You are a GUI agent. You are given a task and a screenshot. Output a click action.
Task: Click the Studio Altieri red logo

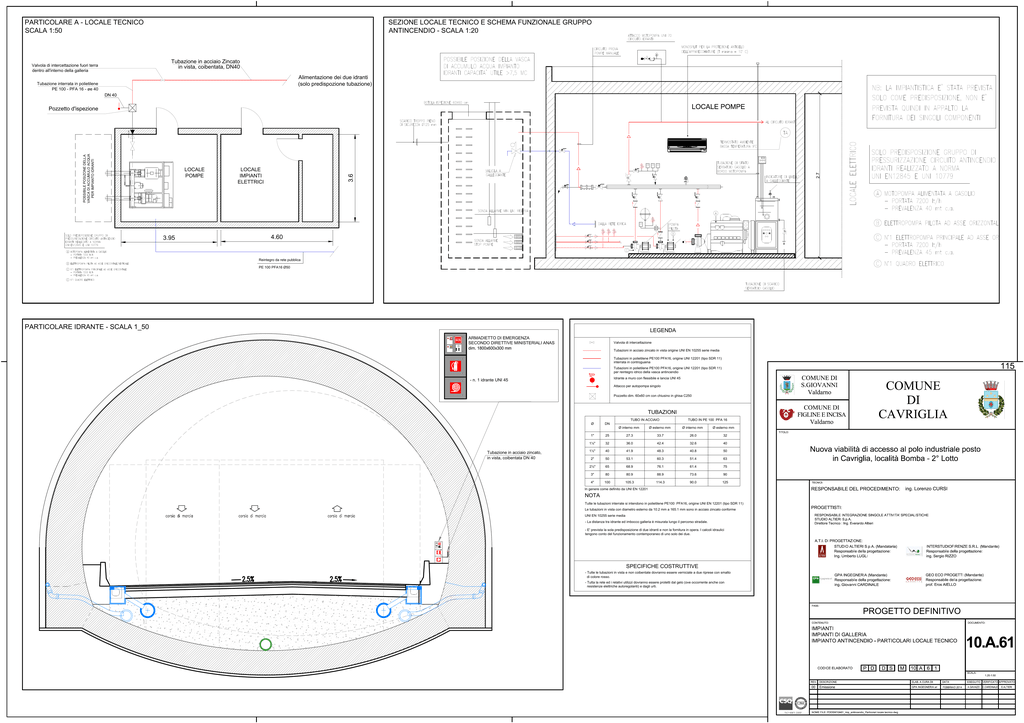(823, 549)
